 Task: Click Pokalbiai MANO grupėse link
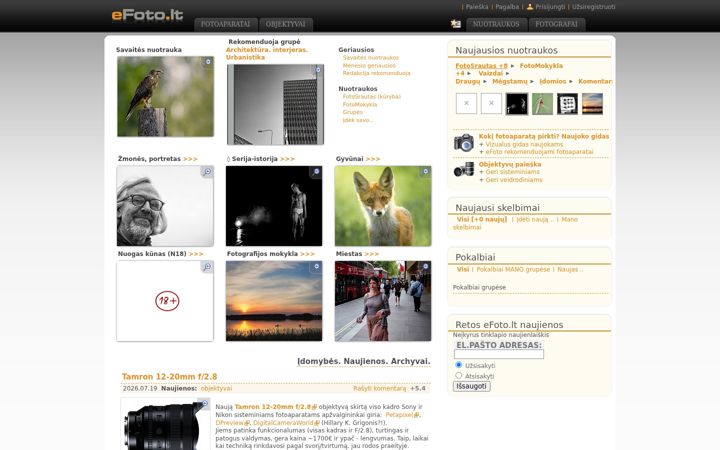[513, 270]
